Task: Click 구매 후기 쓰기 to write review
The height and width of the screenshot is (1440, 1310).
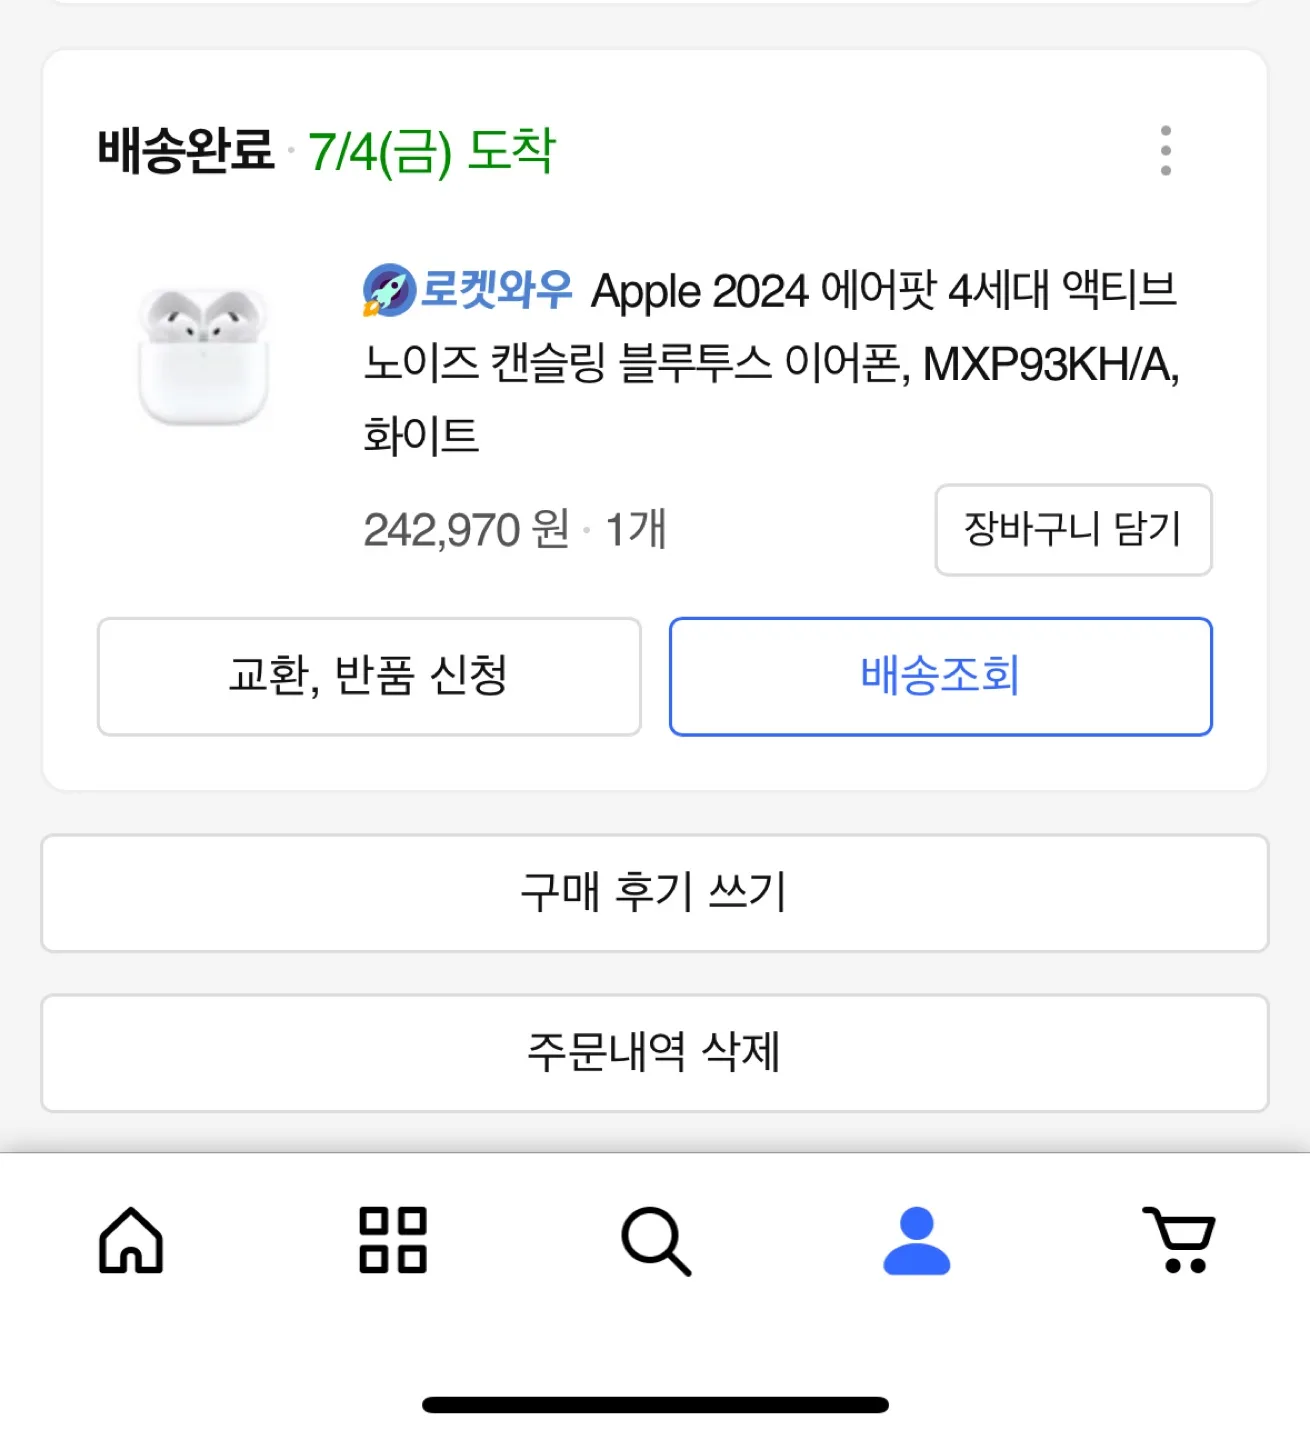Action: 654,893
